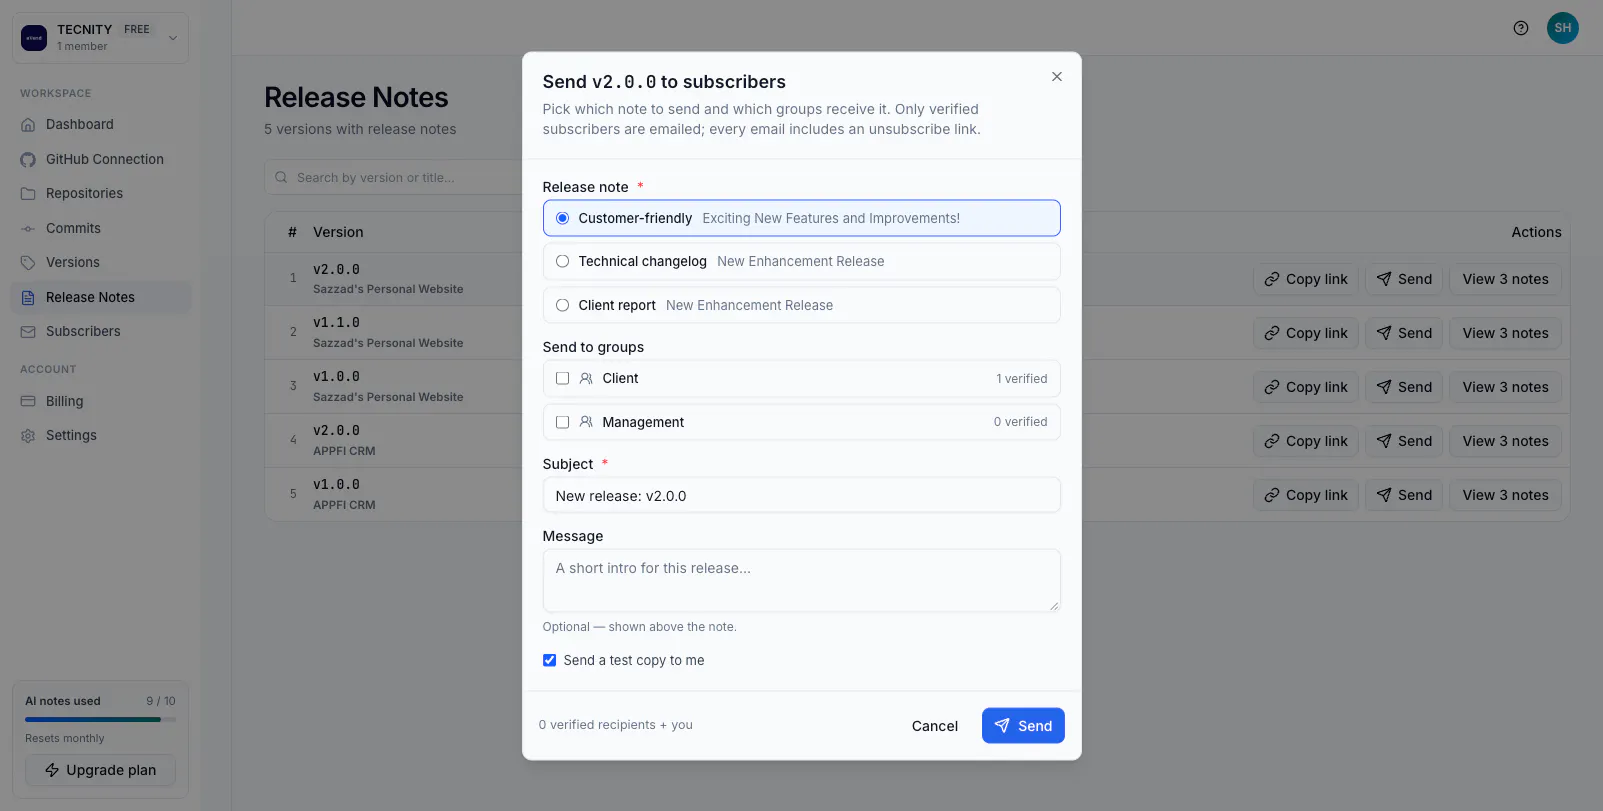Click the blue Send button in dialog

pos(1023,726)
